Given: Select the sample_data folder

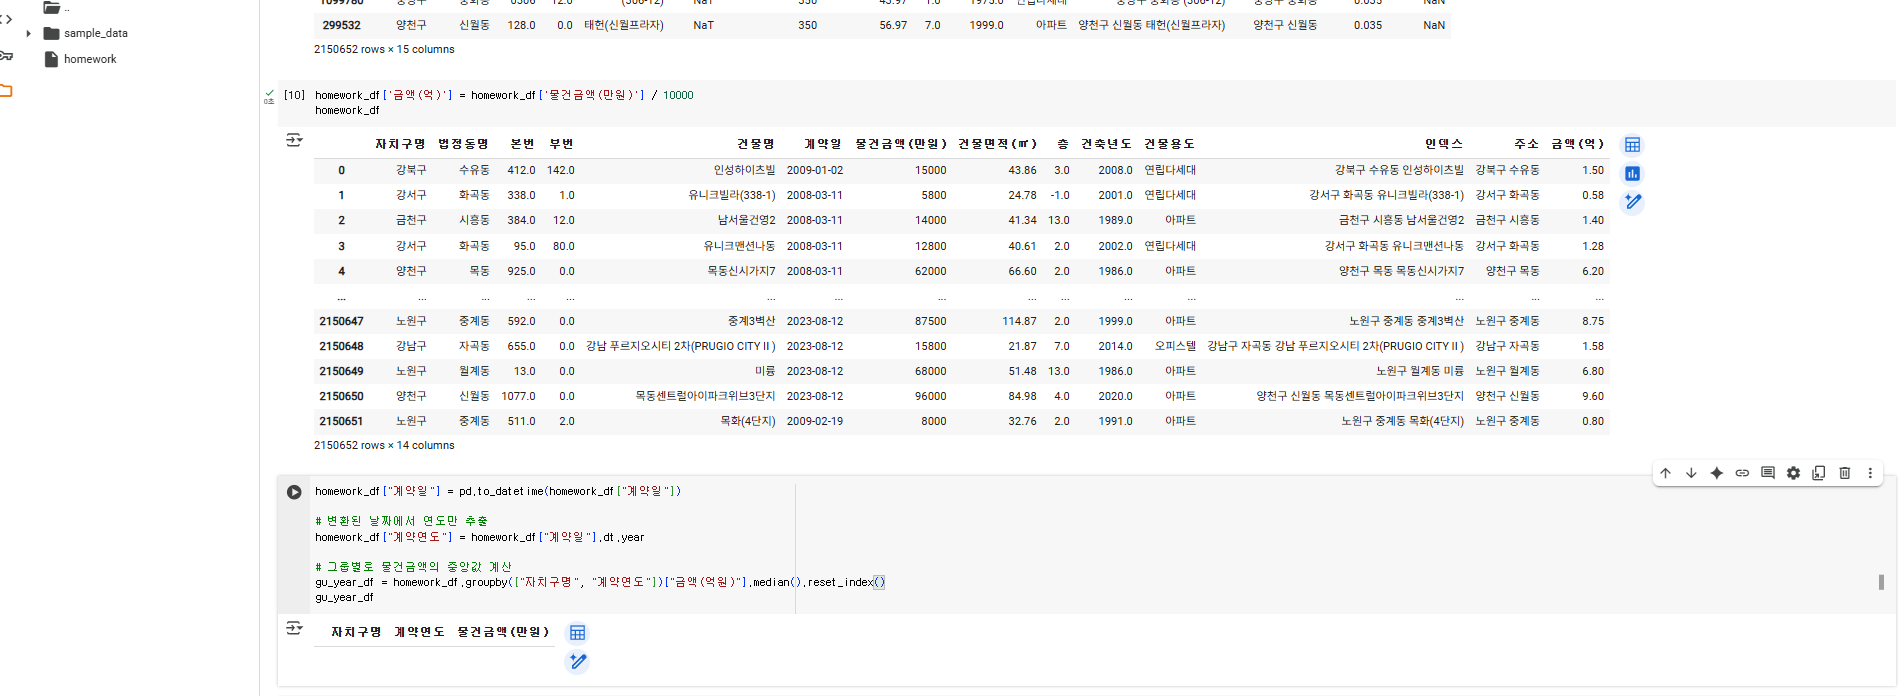Looking at the screenshot, I should [x=86, y=33].
